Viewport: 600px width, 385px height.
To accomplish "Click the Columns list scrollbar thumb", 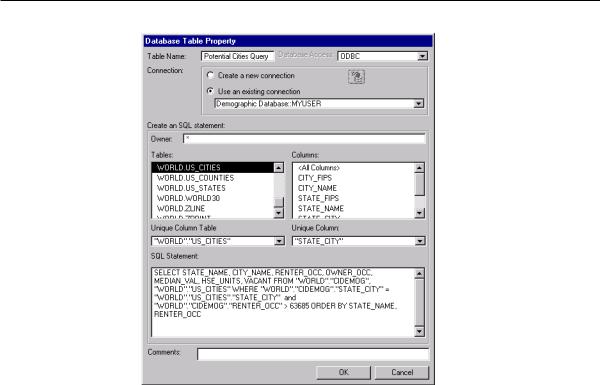I will (419, 184).
